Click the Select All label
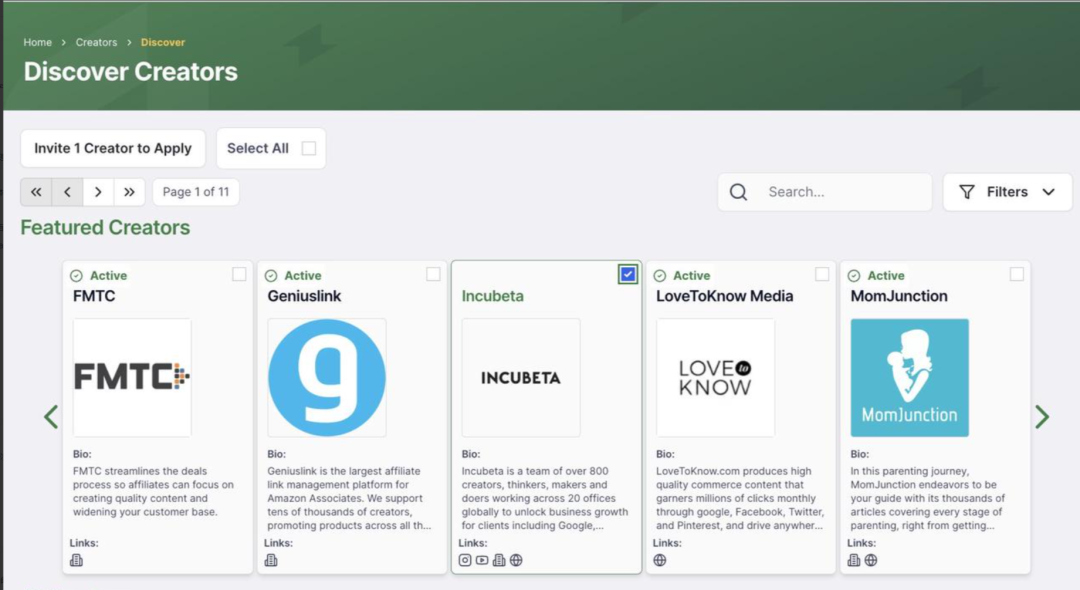1080x590 pixels. coord(258,148)
